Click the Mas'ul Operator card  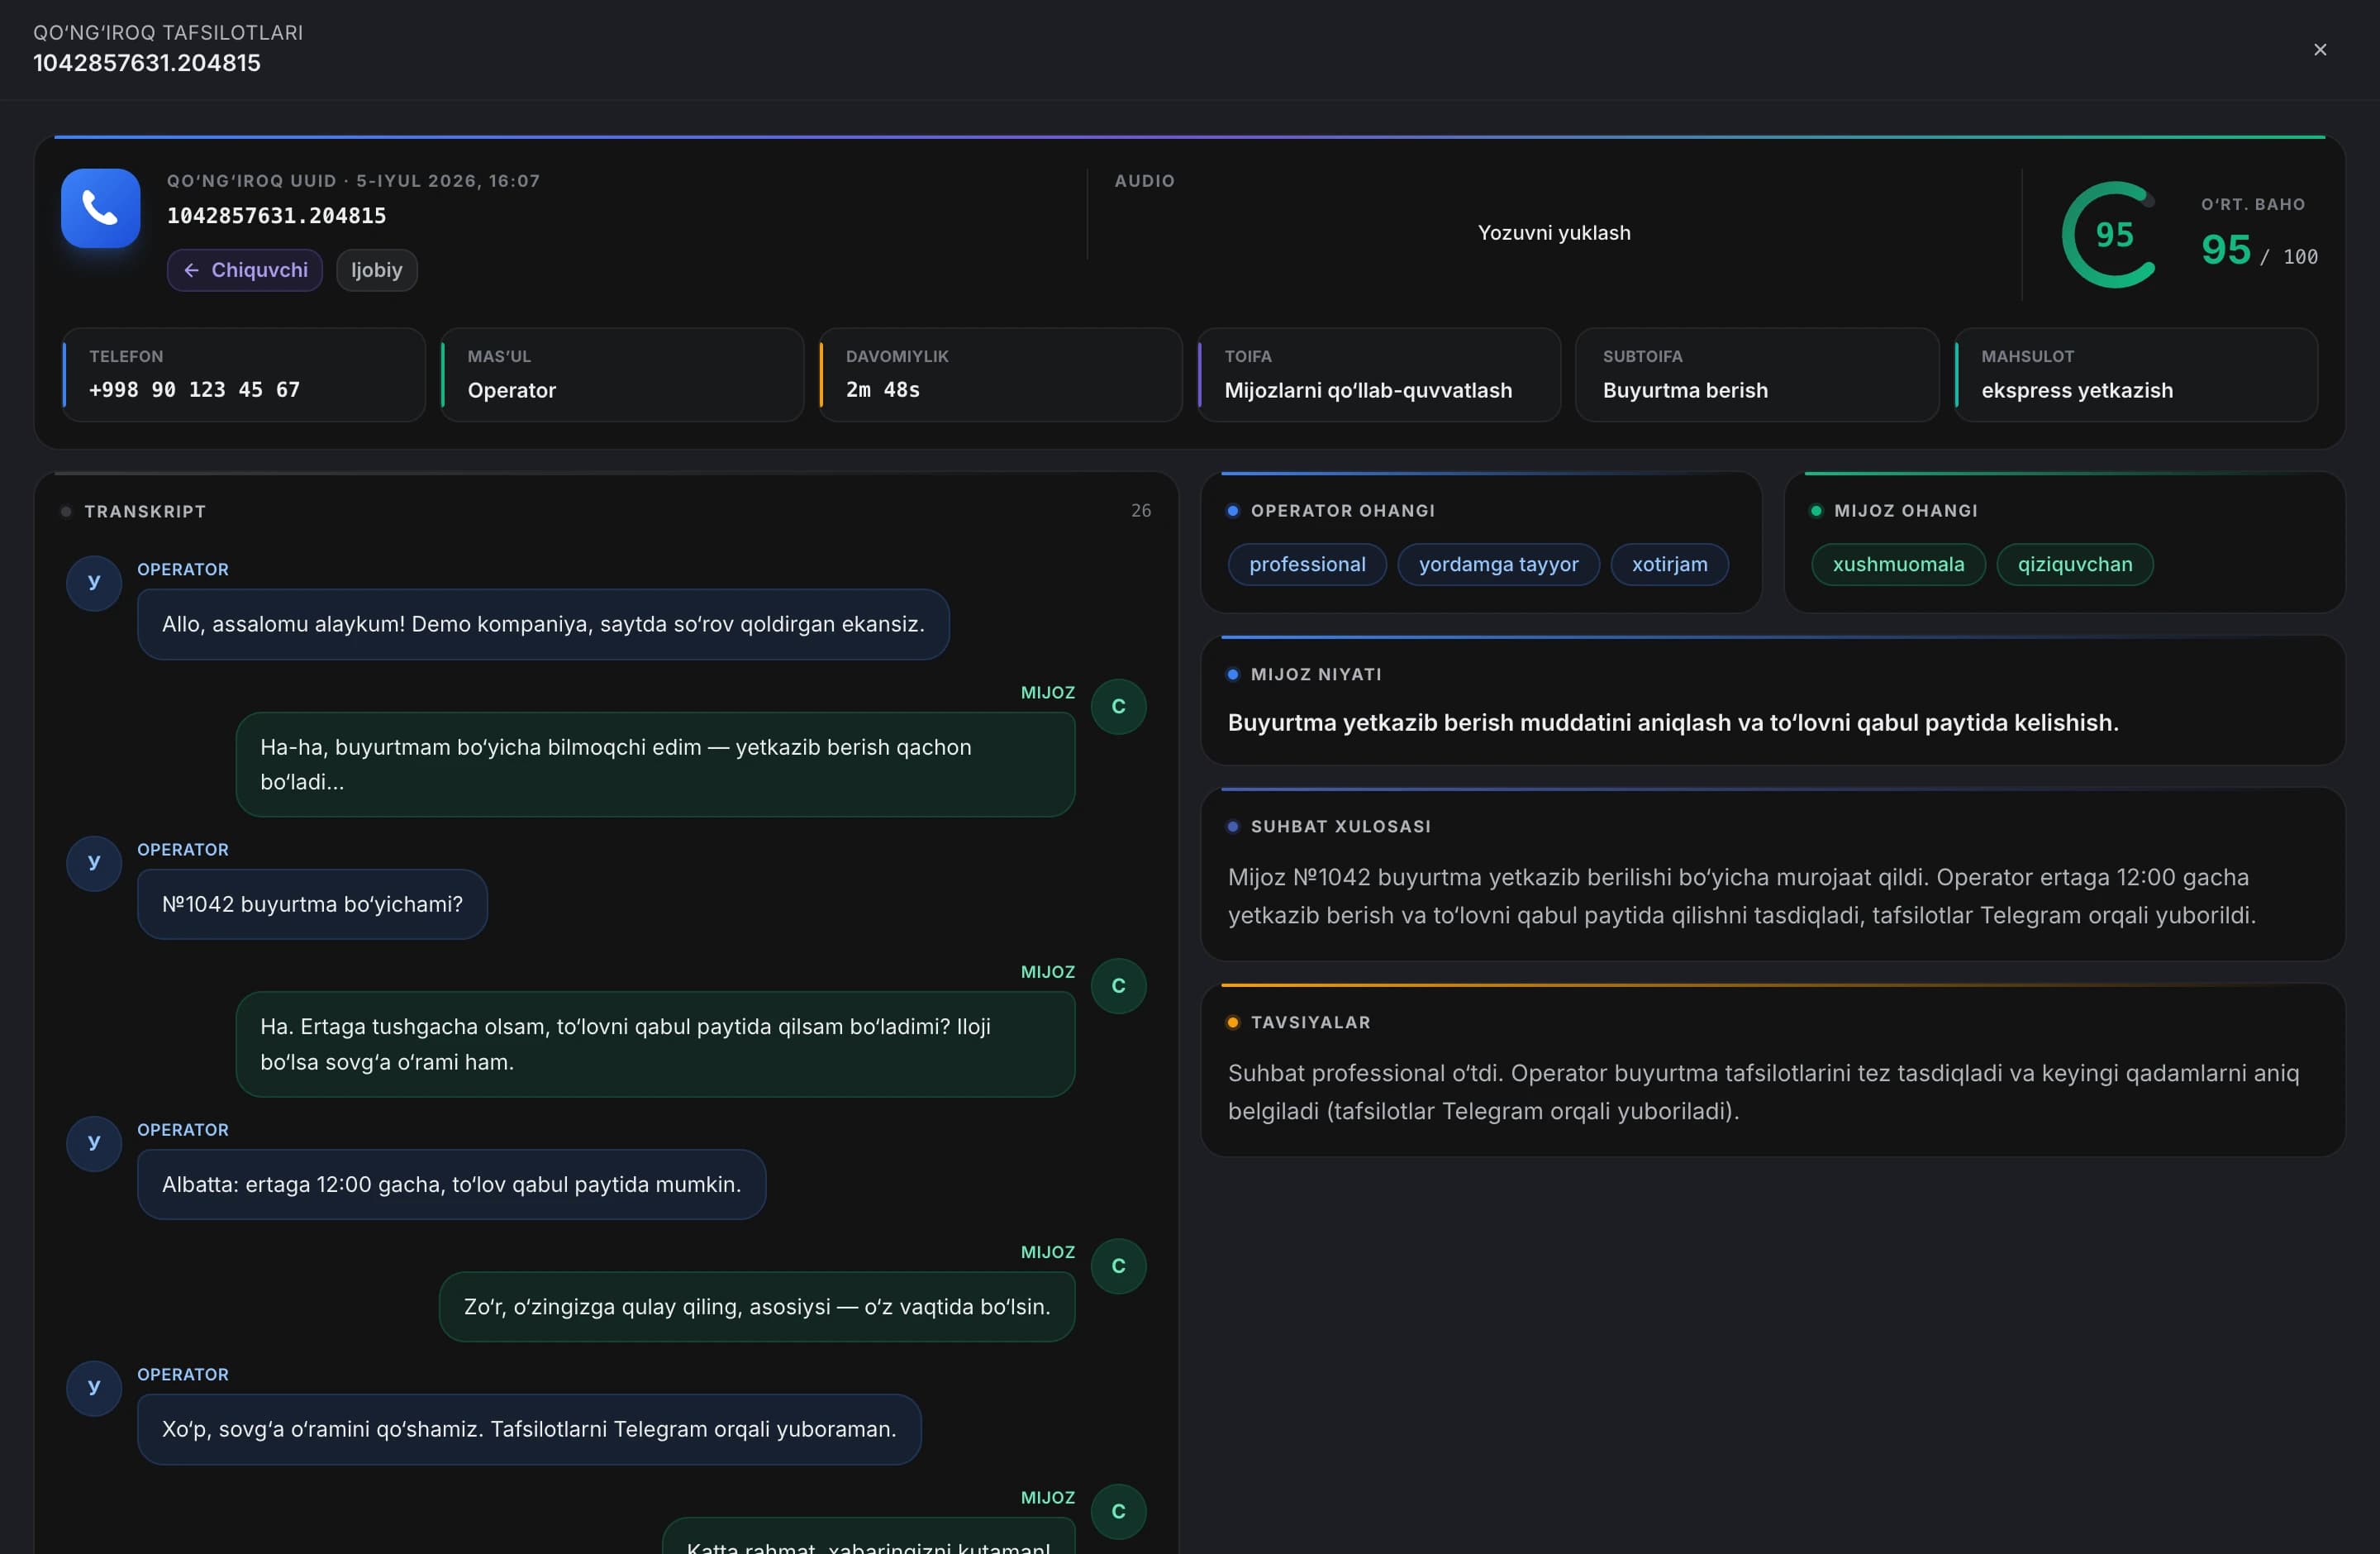[622, 375]
